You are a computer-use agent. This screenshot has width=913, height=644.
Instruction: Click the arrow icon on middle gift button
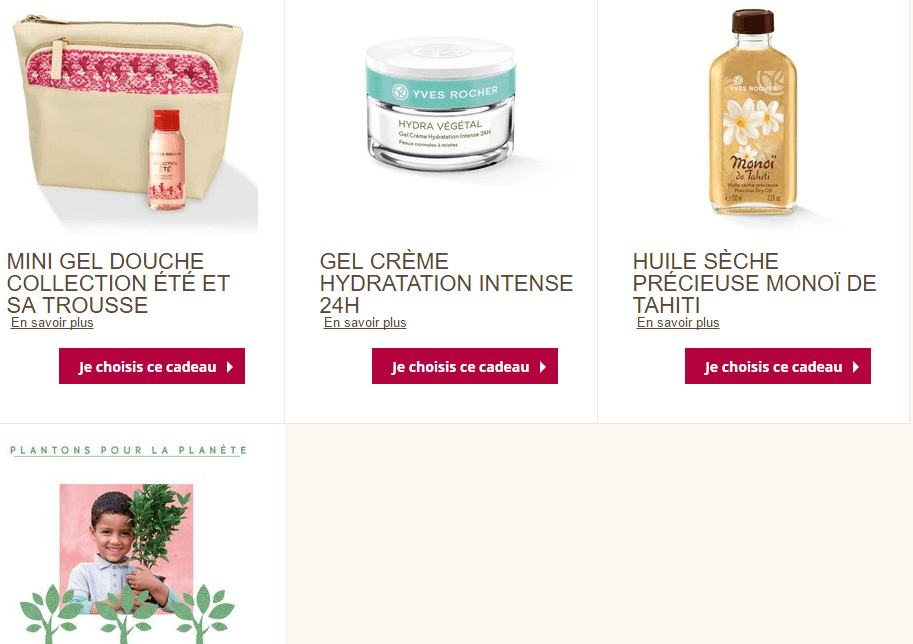tap(543, 367)
